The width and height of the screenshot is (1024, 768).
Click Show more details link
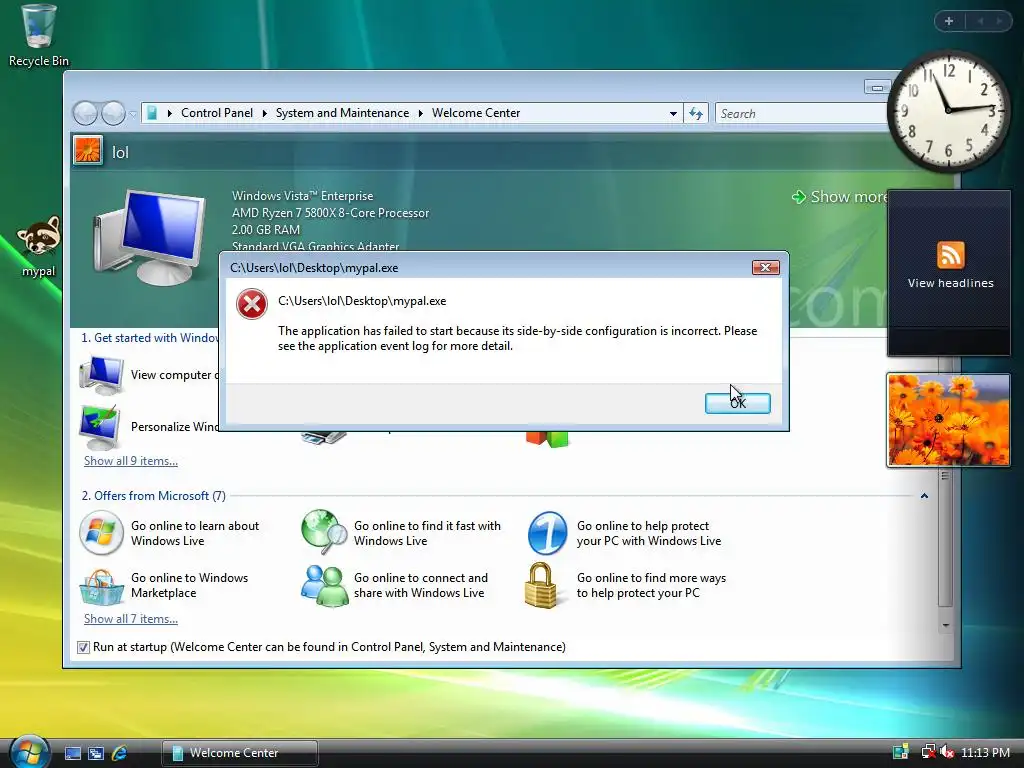[841, 197]
